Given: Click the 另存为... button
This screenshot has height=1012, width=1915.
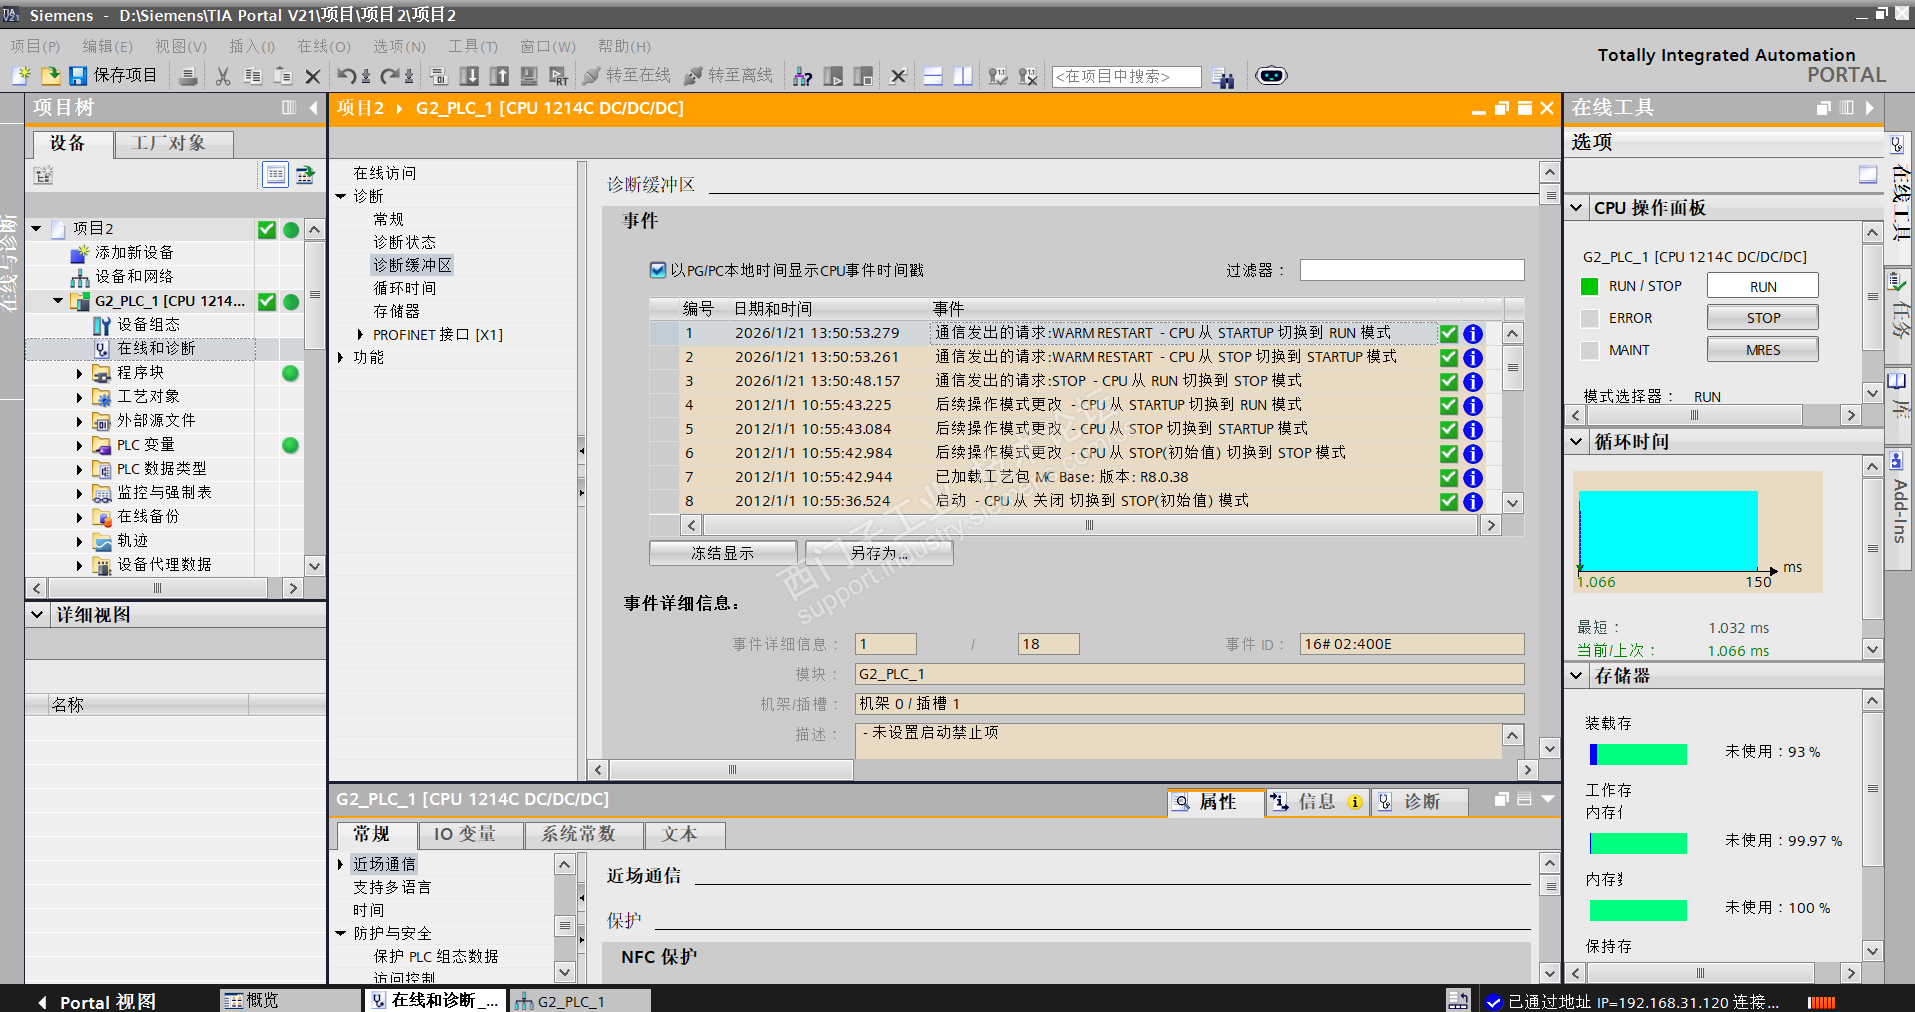Looking at the screenshot, I should pos(879,553).
